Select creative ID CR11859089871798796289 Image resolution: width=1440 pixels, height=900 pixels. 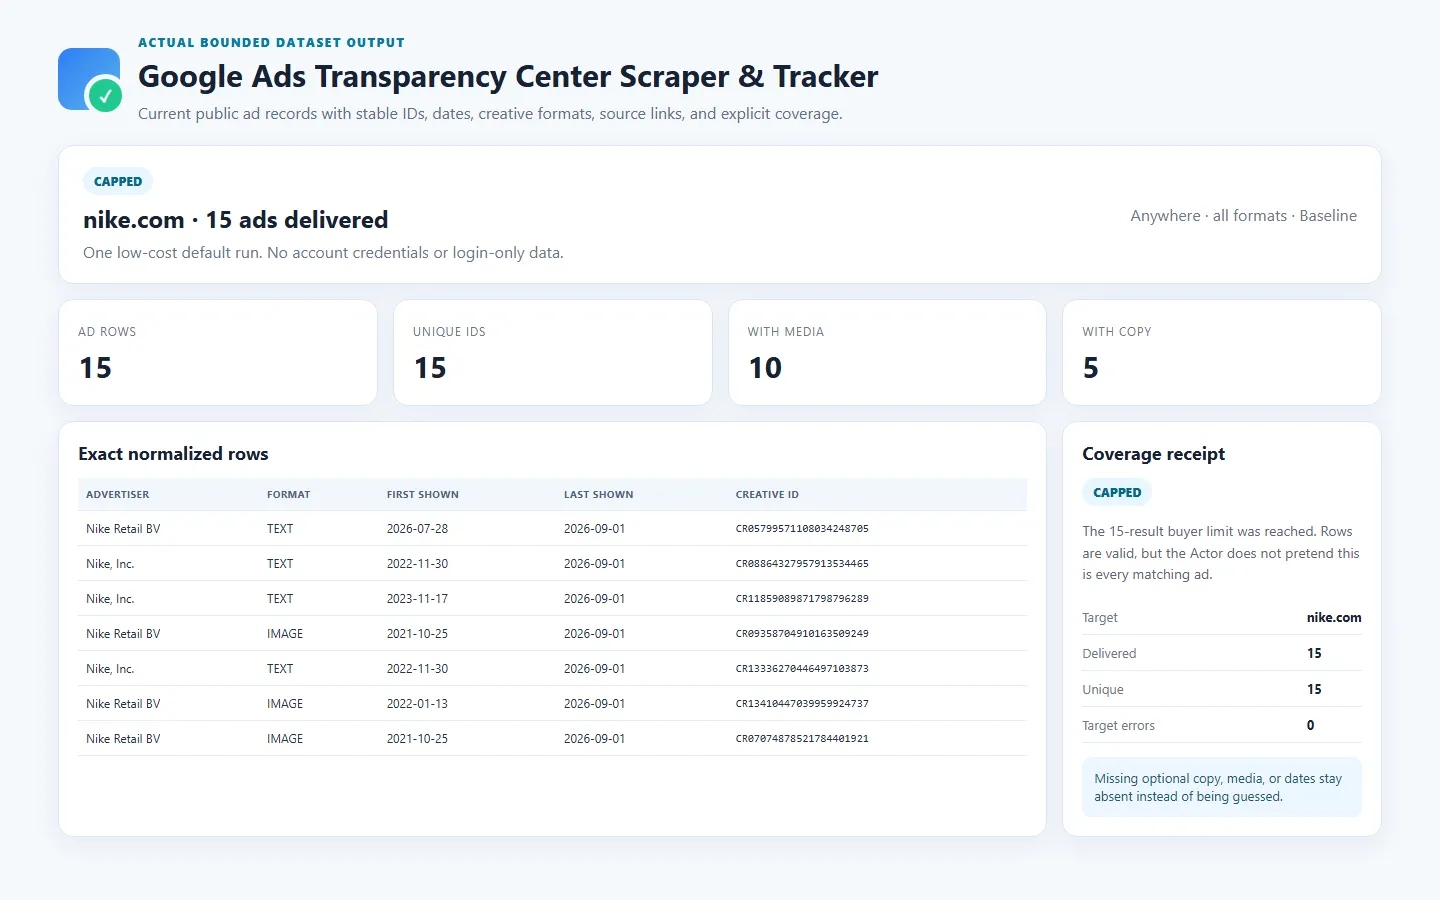[802, 599]
